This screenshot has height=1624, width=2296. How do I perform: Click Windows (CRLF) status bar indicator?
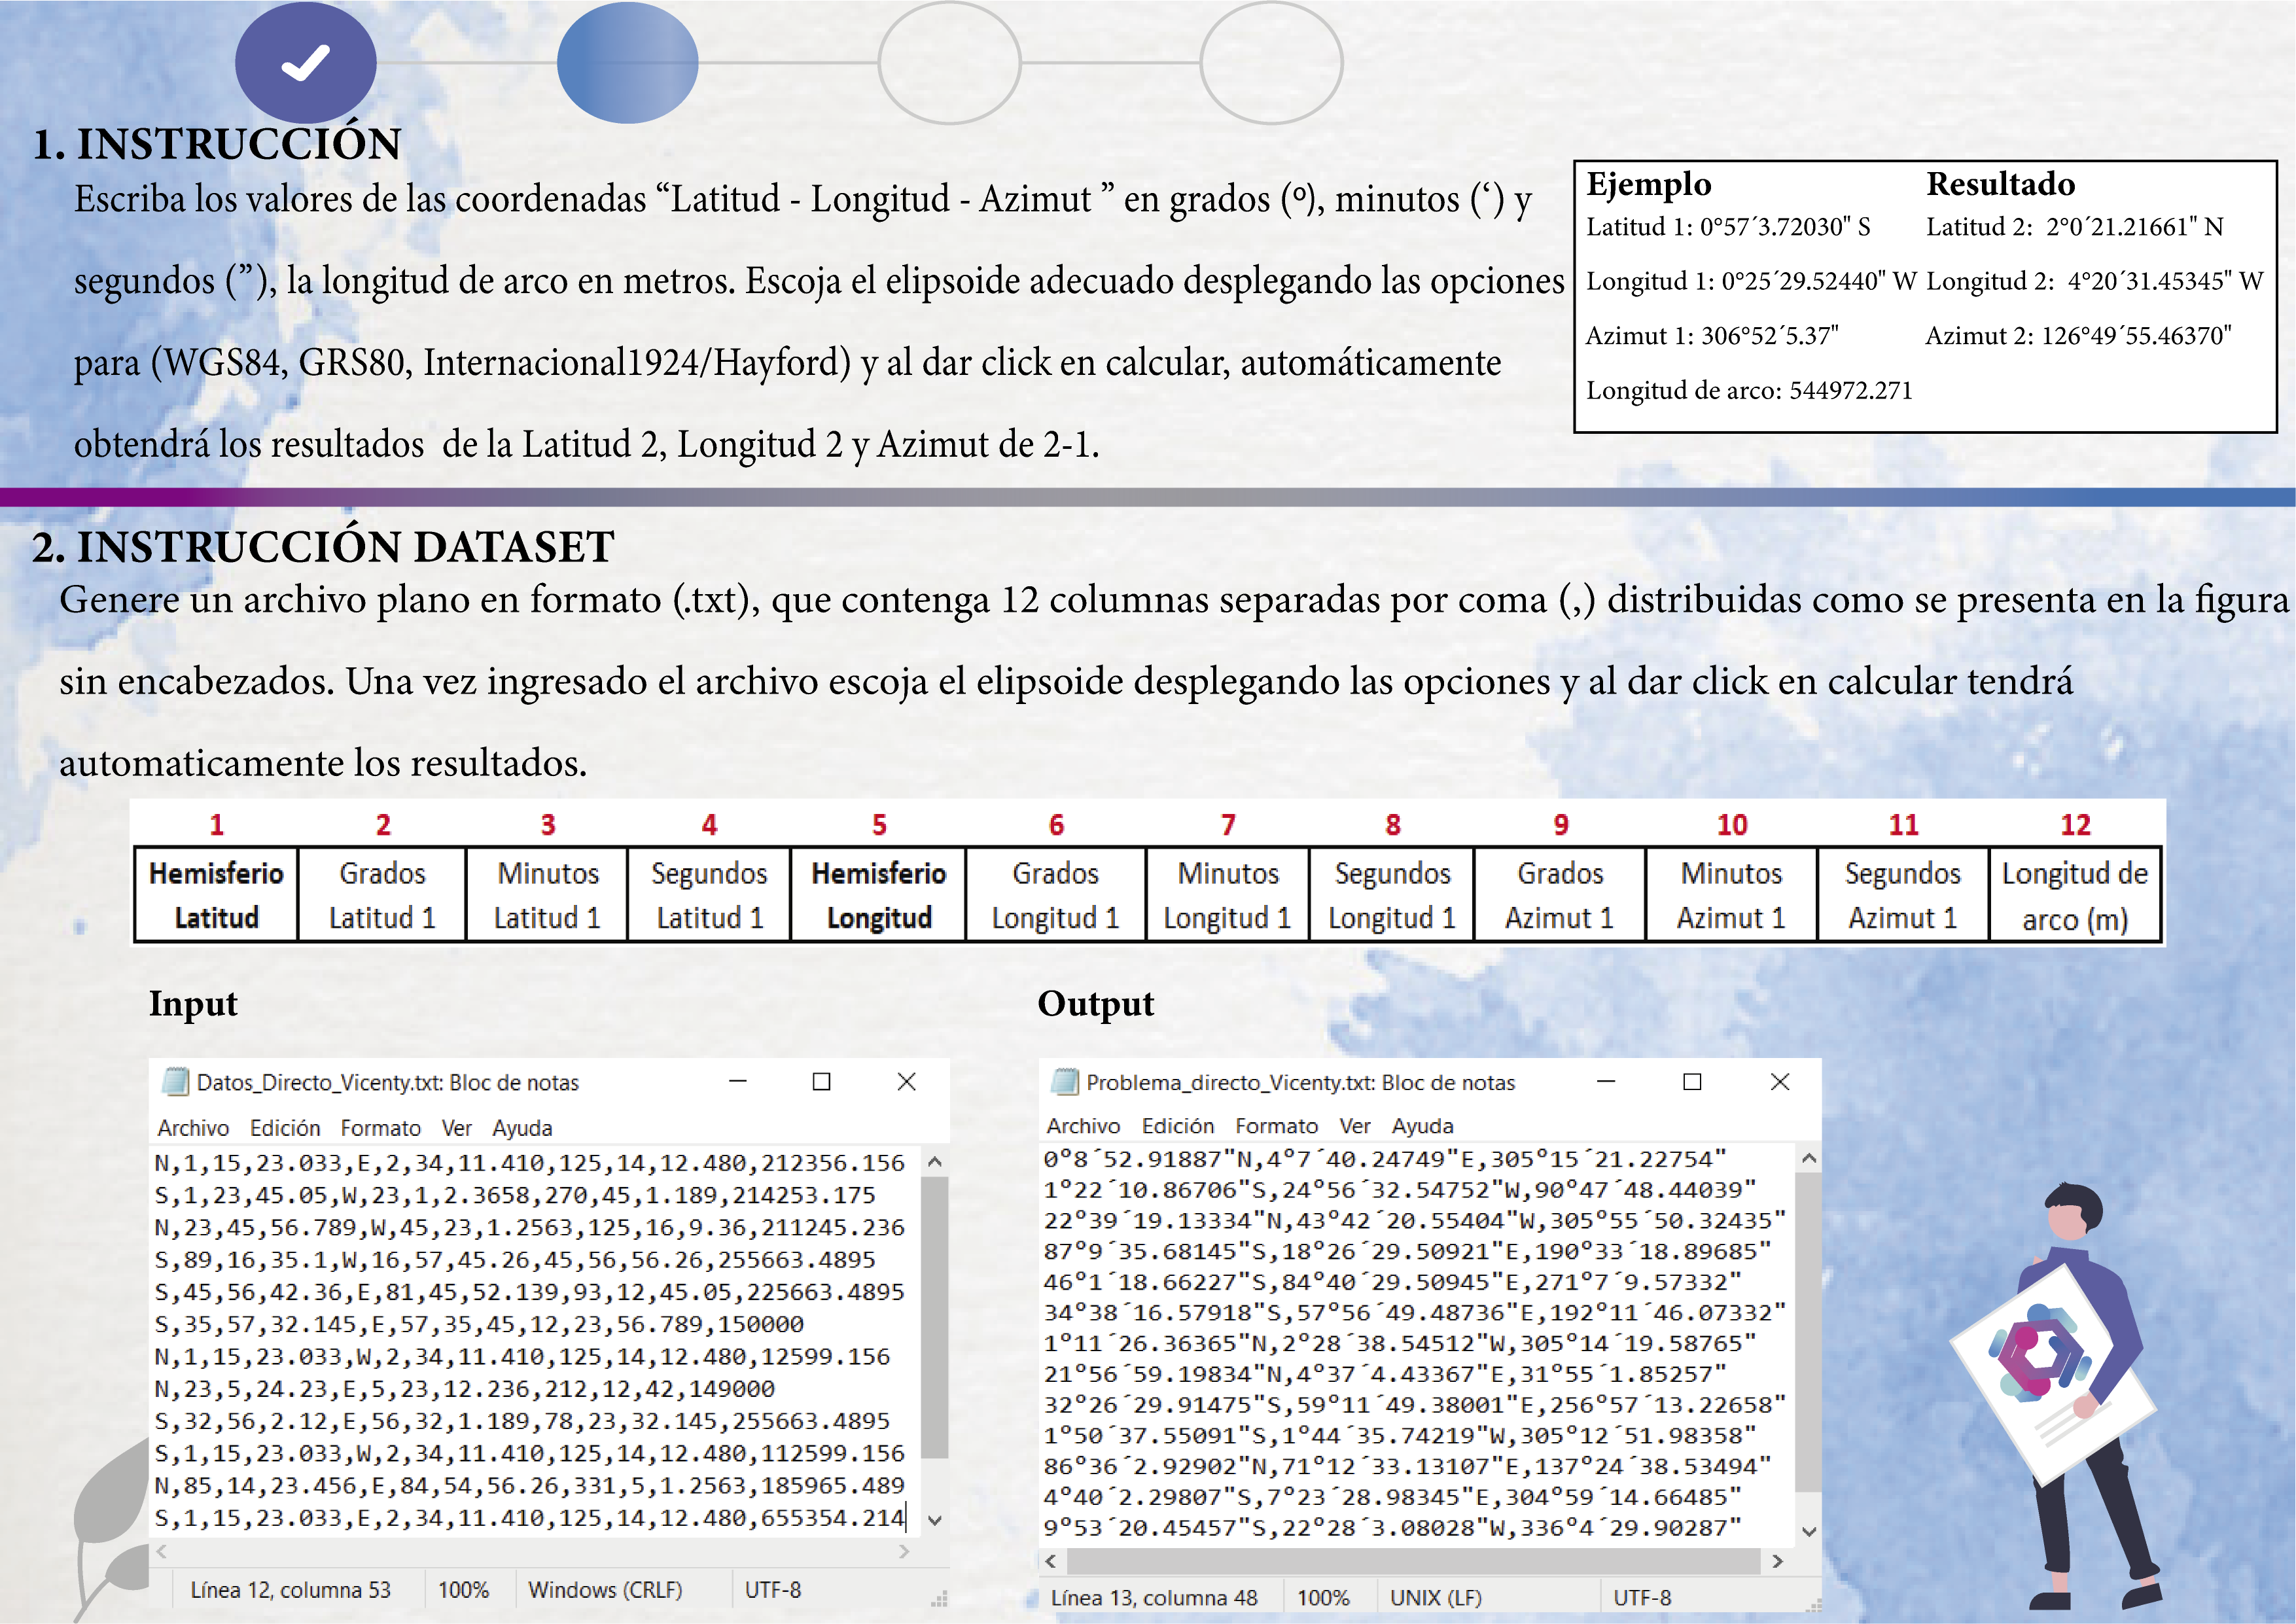point(605,1590)
